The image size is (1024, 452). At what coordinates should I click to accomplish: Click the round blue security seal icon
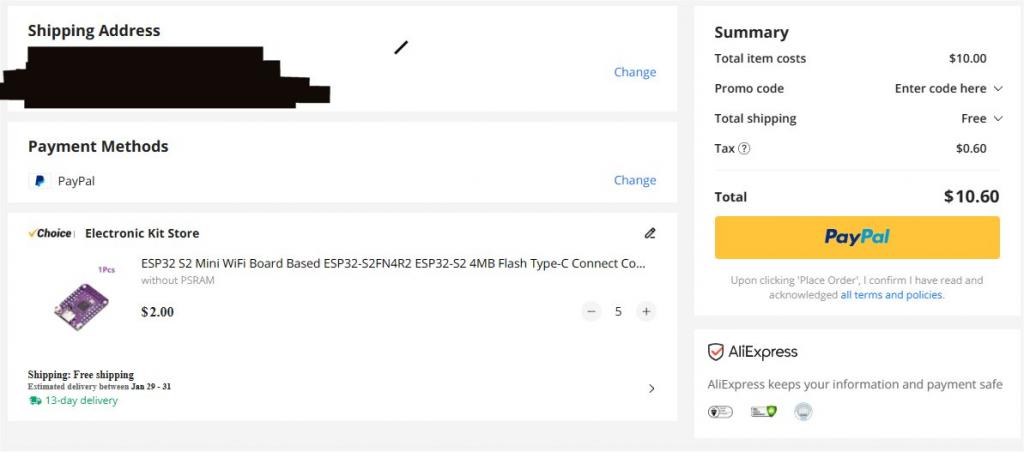[803, 411]
